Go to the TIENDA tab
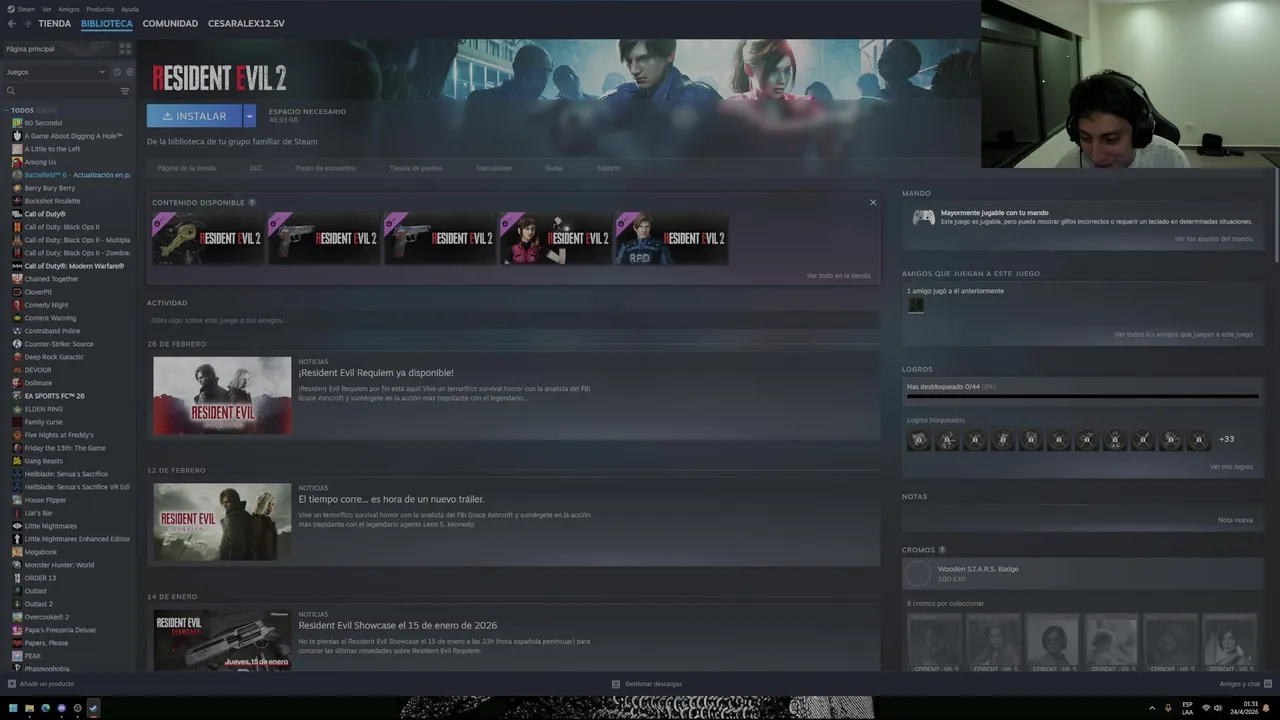Viewport: 1280px width, 720px height. (x=55, y=23)
